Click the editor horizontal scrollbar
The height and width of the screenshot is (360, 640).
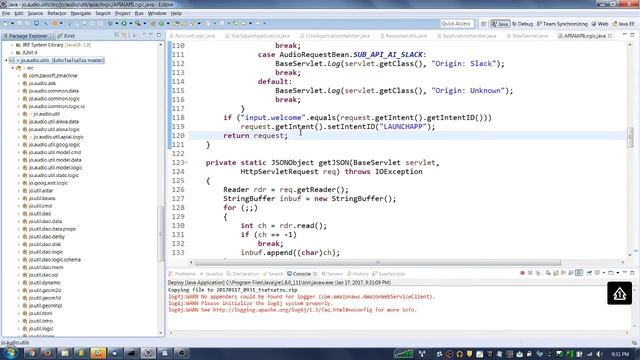pos(378,262)
